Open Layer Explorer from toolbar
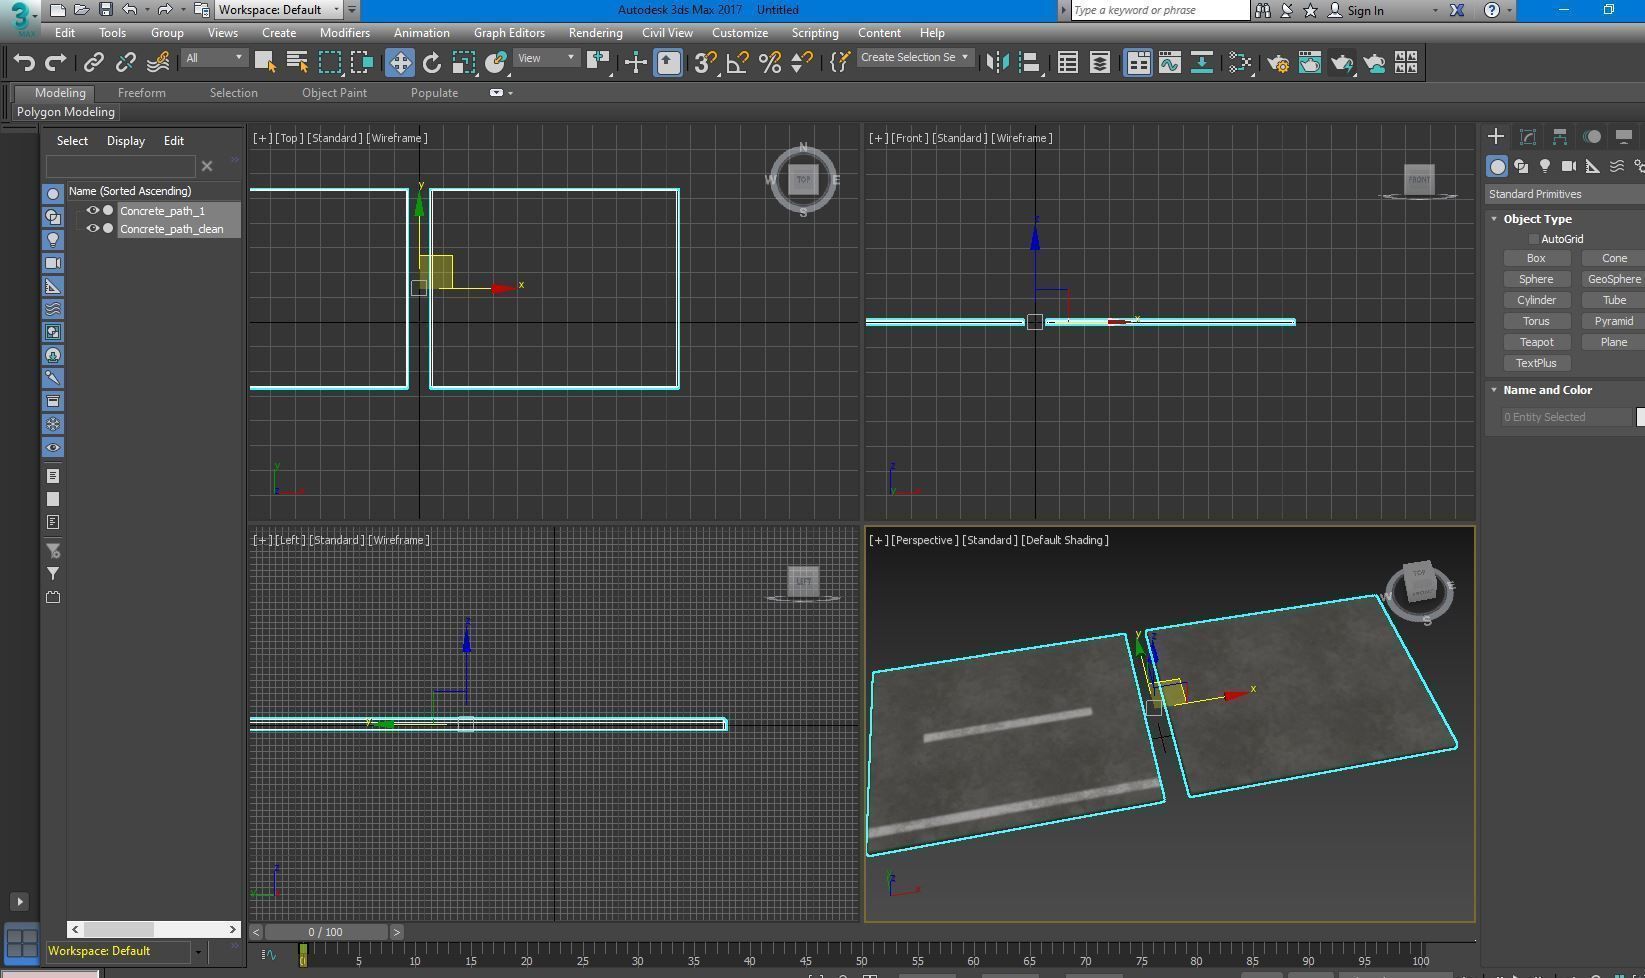This screenshot has width=1645, height=978. tap(1100, 63)
